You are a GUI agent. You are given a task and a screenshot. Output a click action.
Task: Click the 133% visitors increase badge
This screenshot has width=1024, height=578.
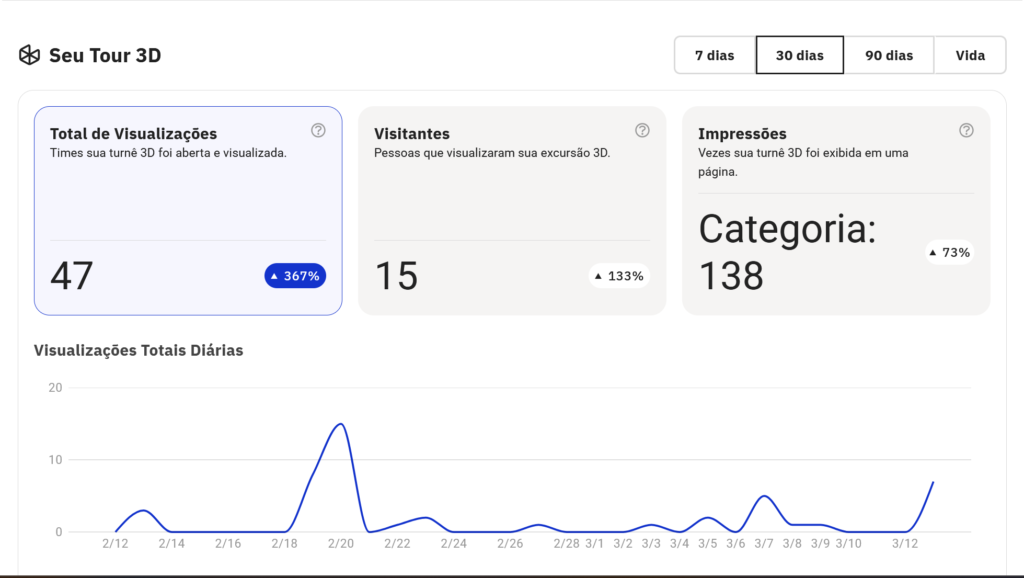click(x=619, y=276)
